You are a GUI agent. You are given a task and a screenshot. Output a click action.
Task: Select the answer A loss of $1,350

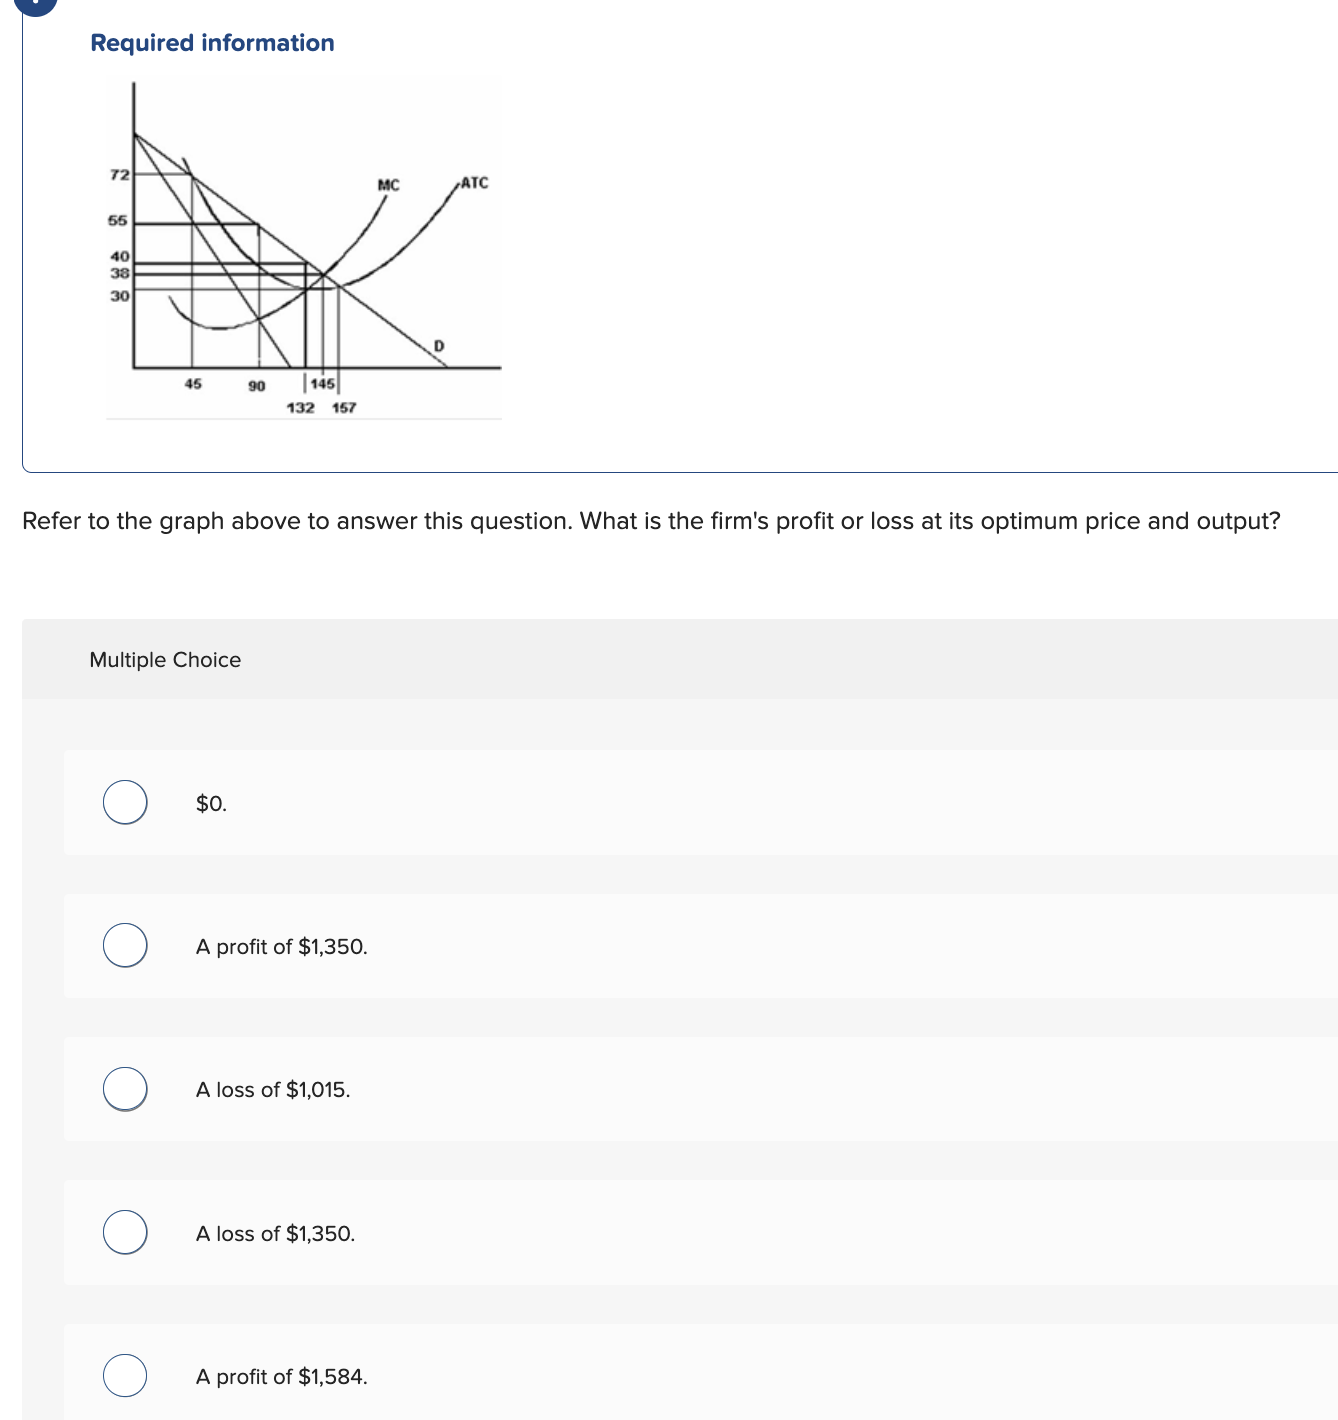click(x=125, y=1233)
